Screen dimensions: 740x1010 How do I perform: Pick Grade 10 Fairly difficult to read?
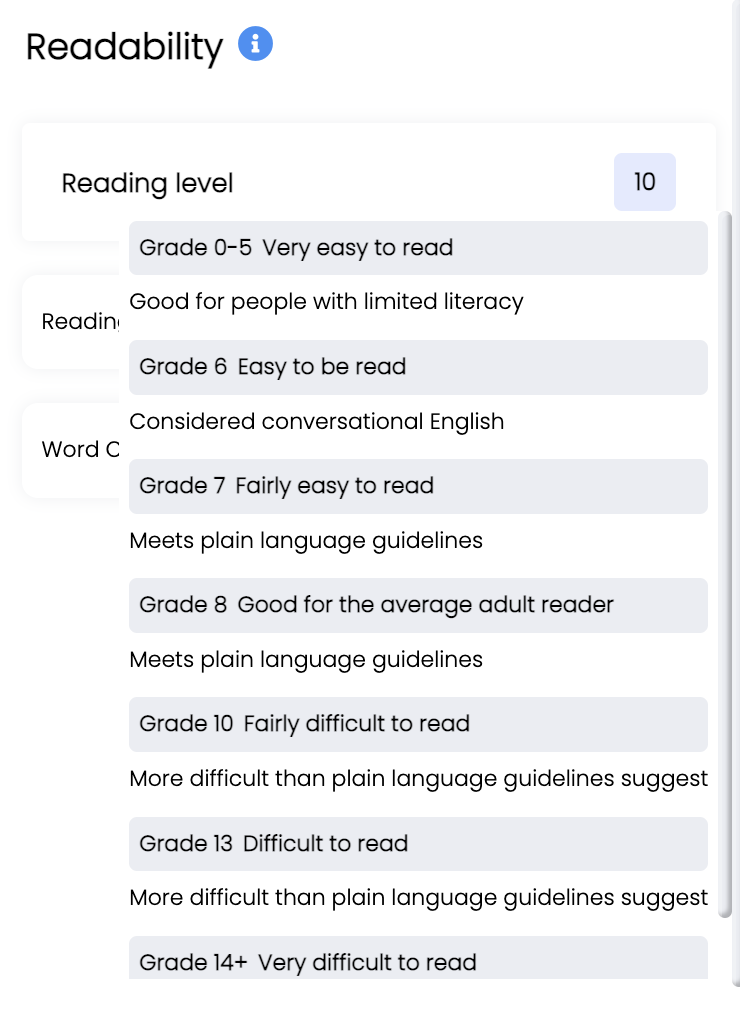[x=418, y=725]
